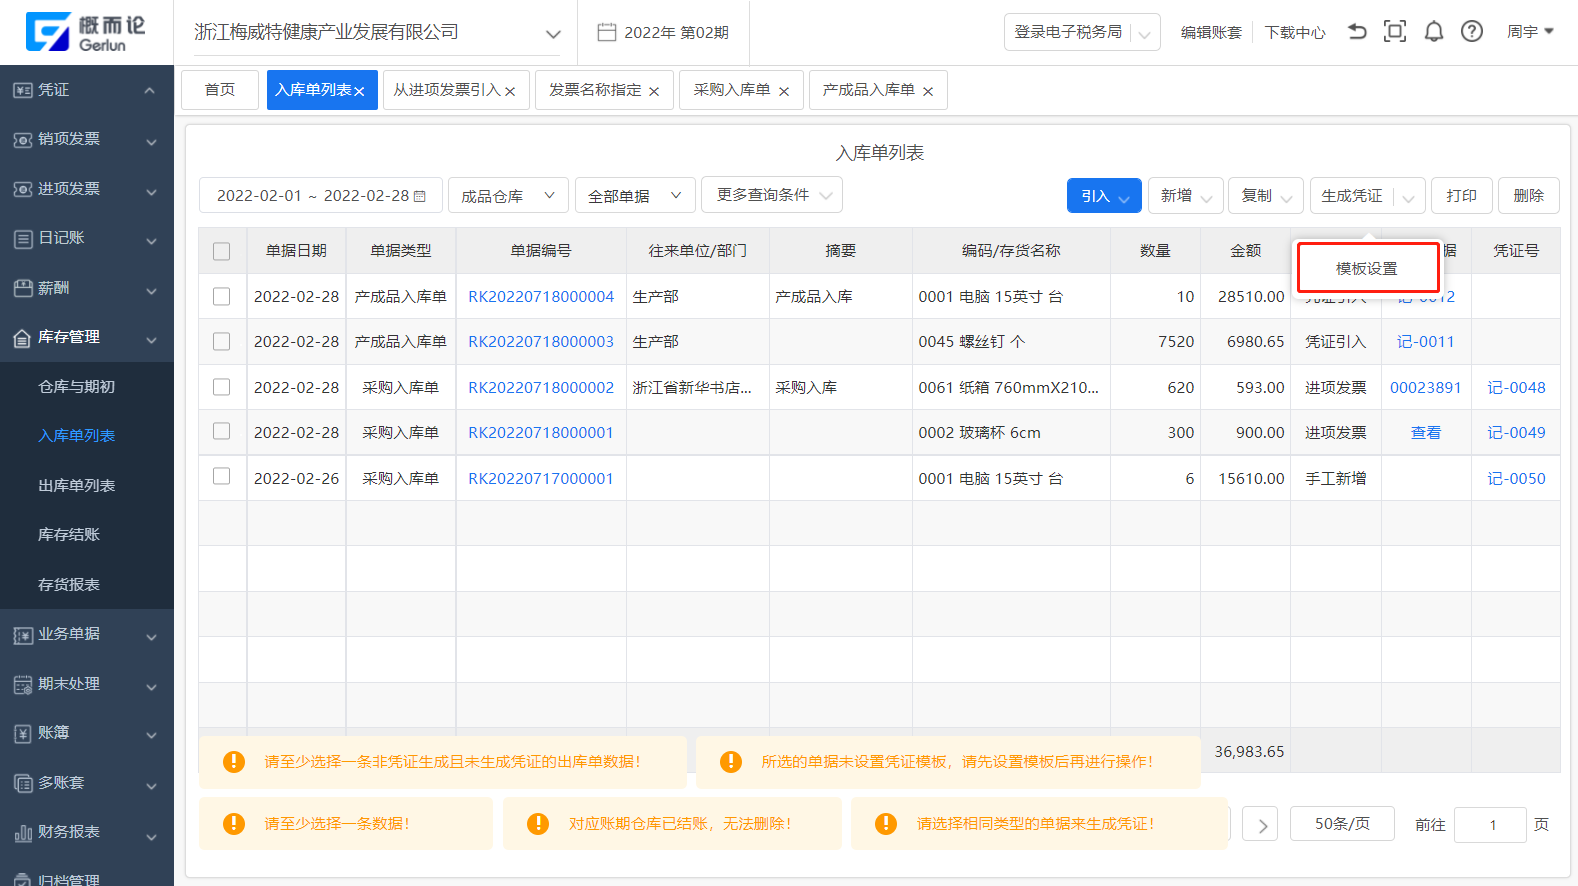Click 编辑账套 in the header

pos(1211,32)
